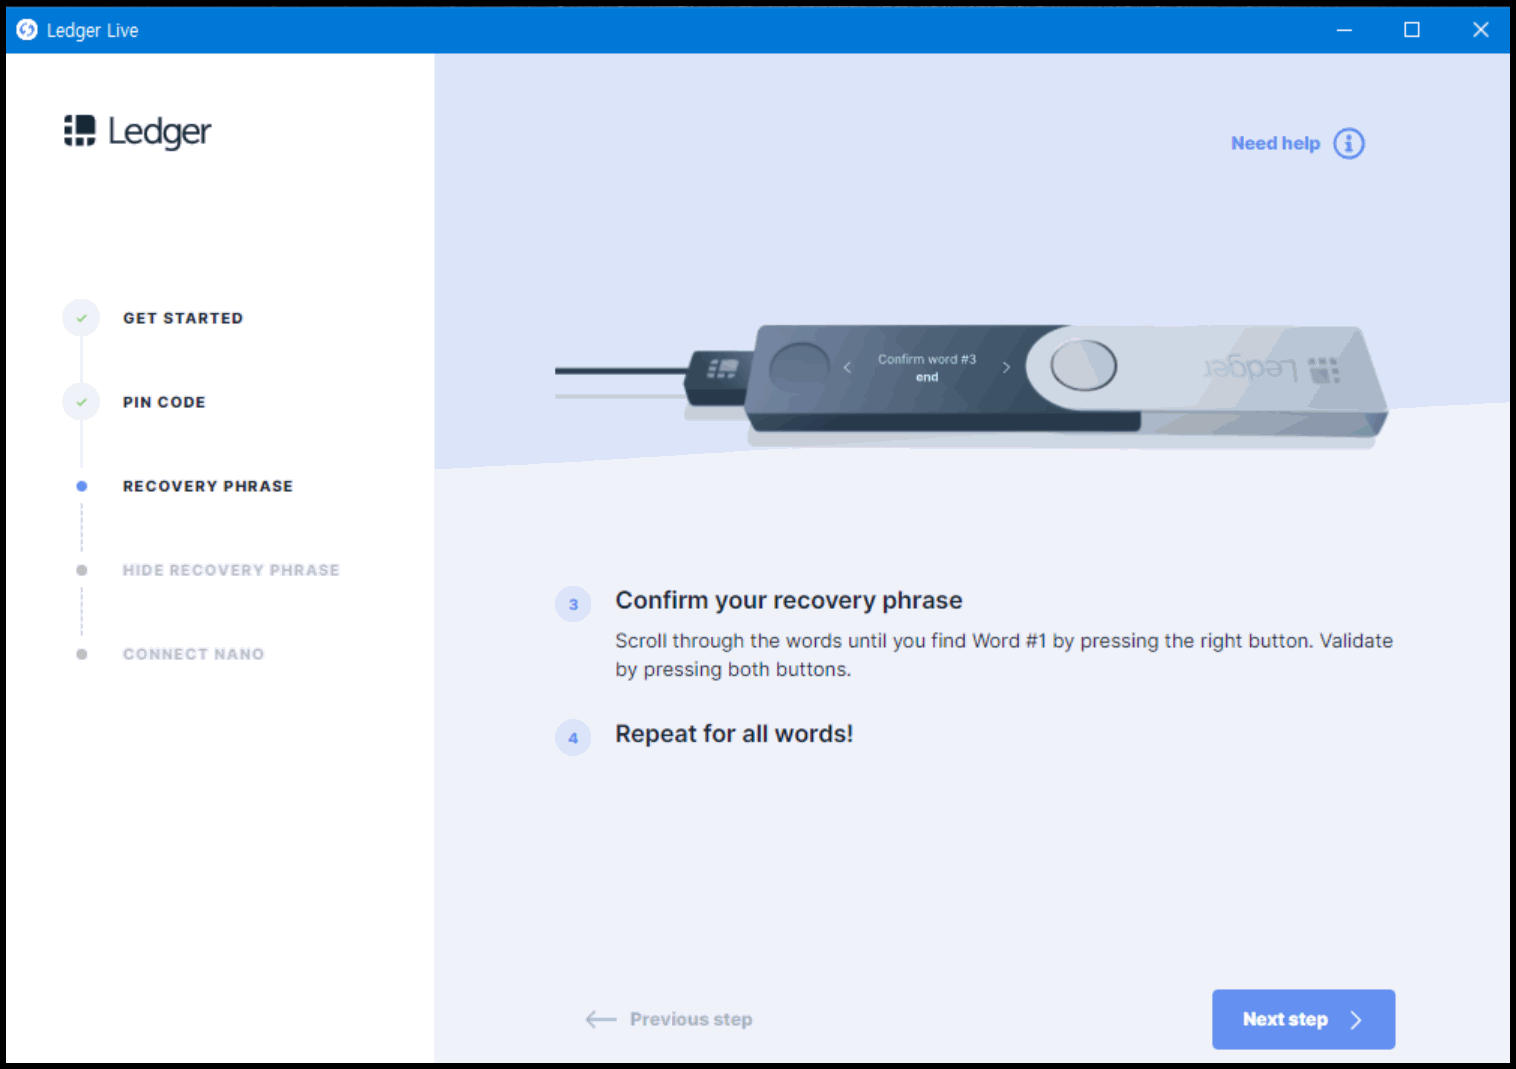Select the PIN Code step

point(164,402)
